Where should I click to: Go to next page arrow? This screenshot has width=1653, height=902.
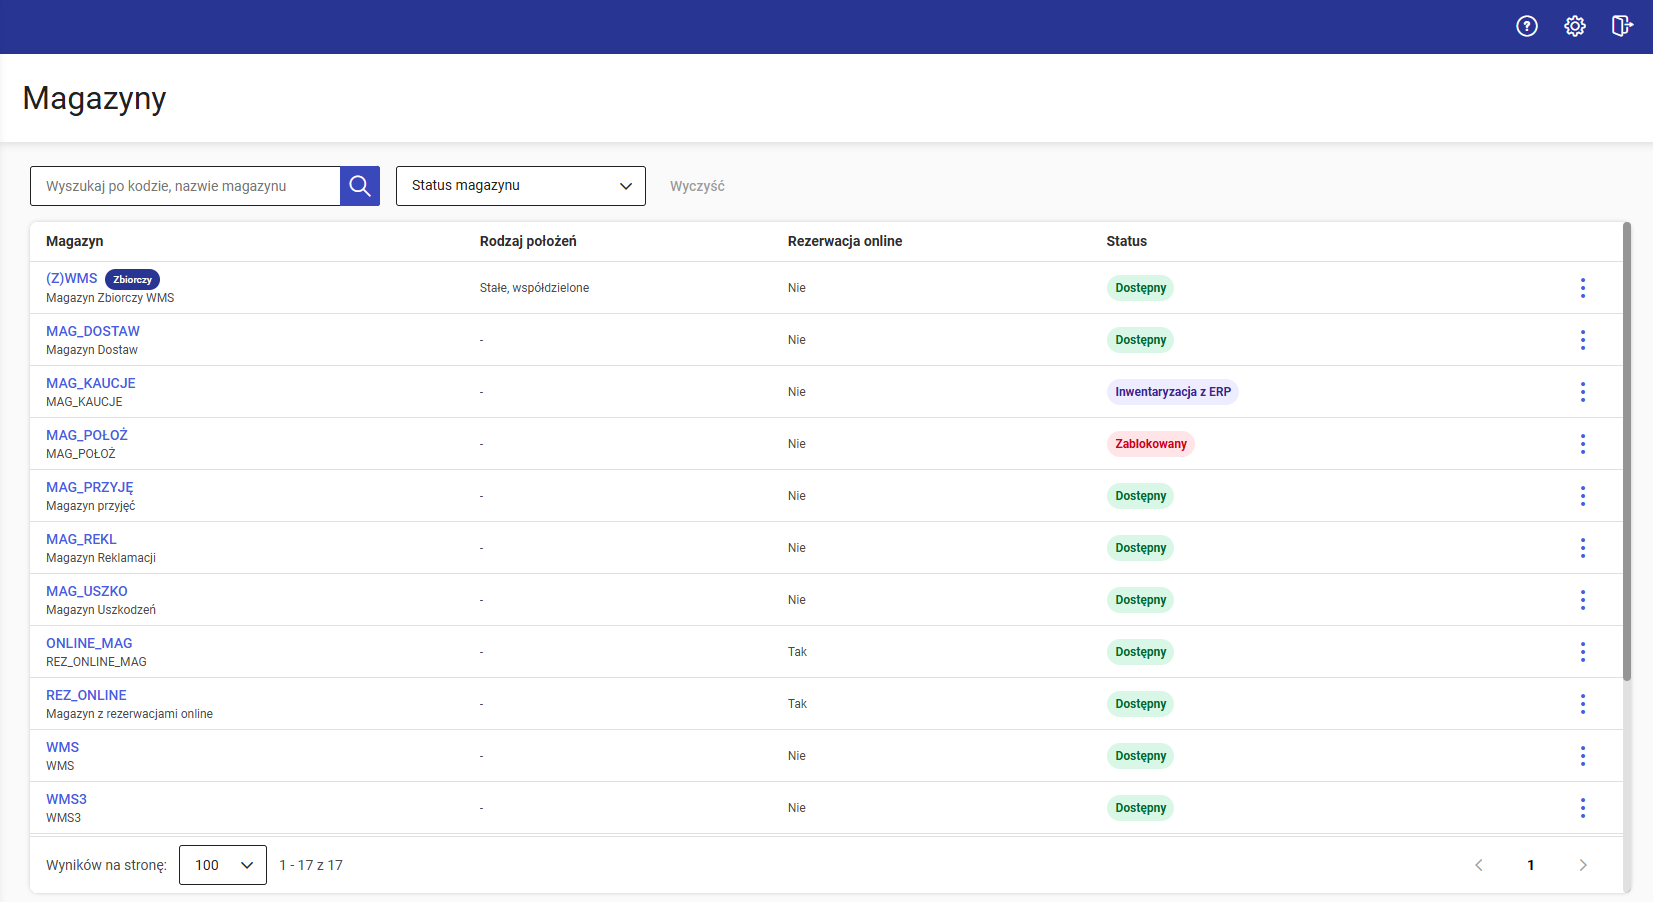tap(1582, 865)
